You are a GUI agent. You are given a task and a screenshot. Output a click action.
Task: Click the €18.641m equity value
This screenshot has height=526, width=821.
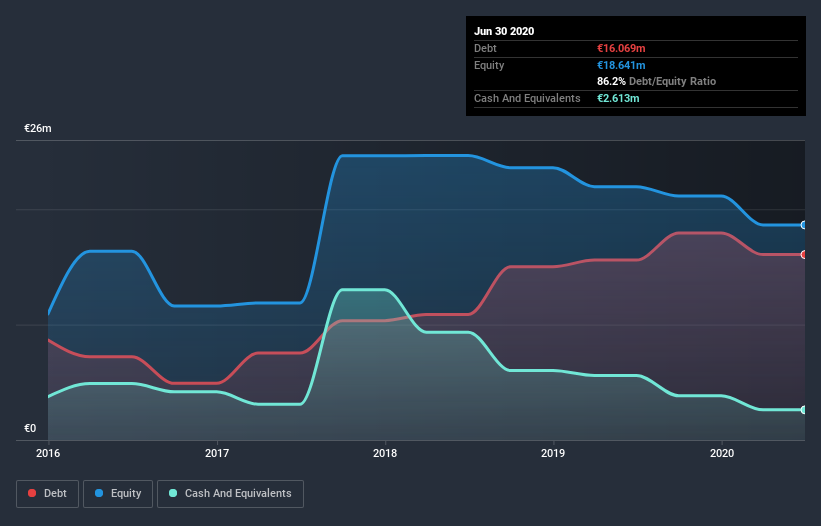621,65
